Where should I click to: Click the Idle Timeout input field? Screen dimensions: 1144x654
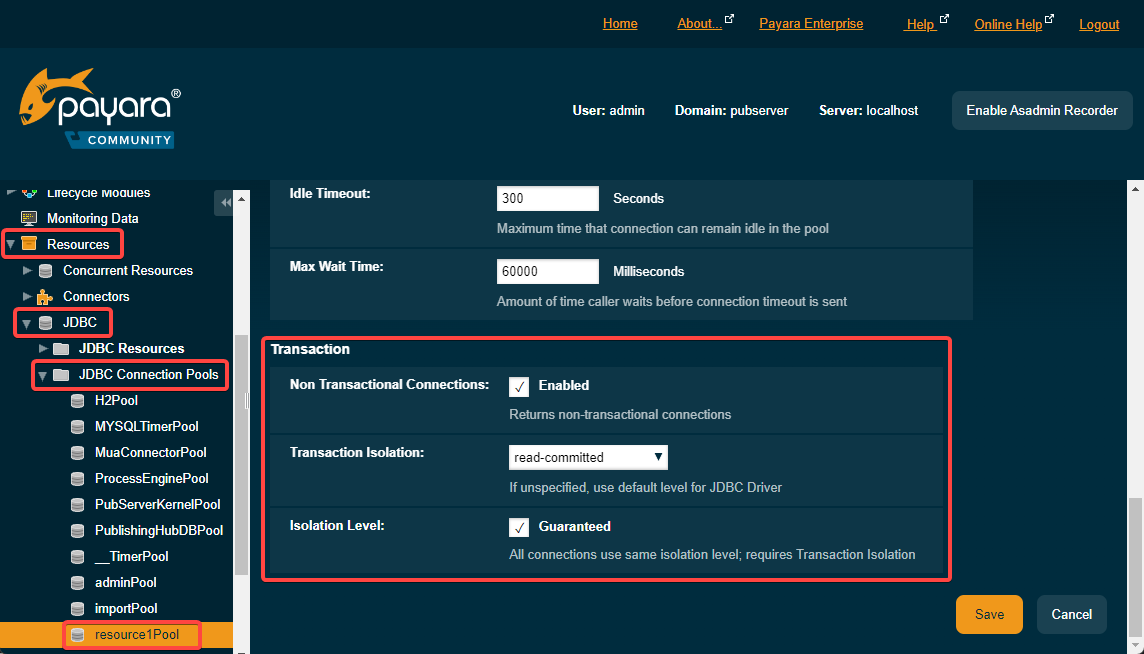[547, 198]
